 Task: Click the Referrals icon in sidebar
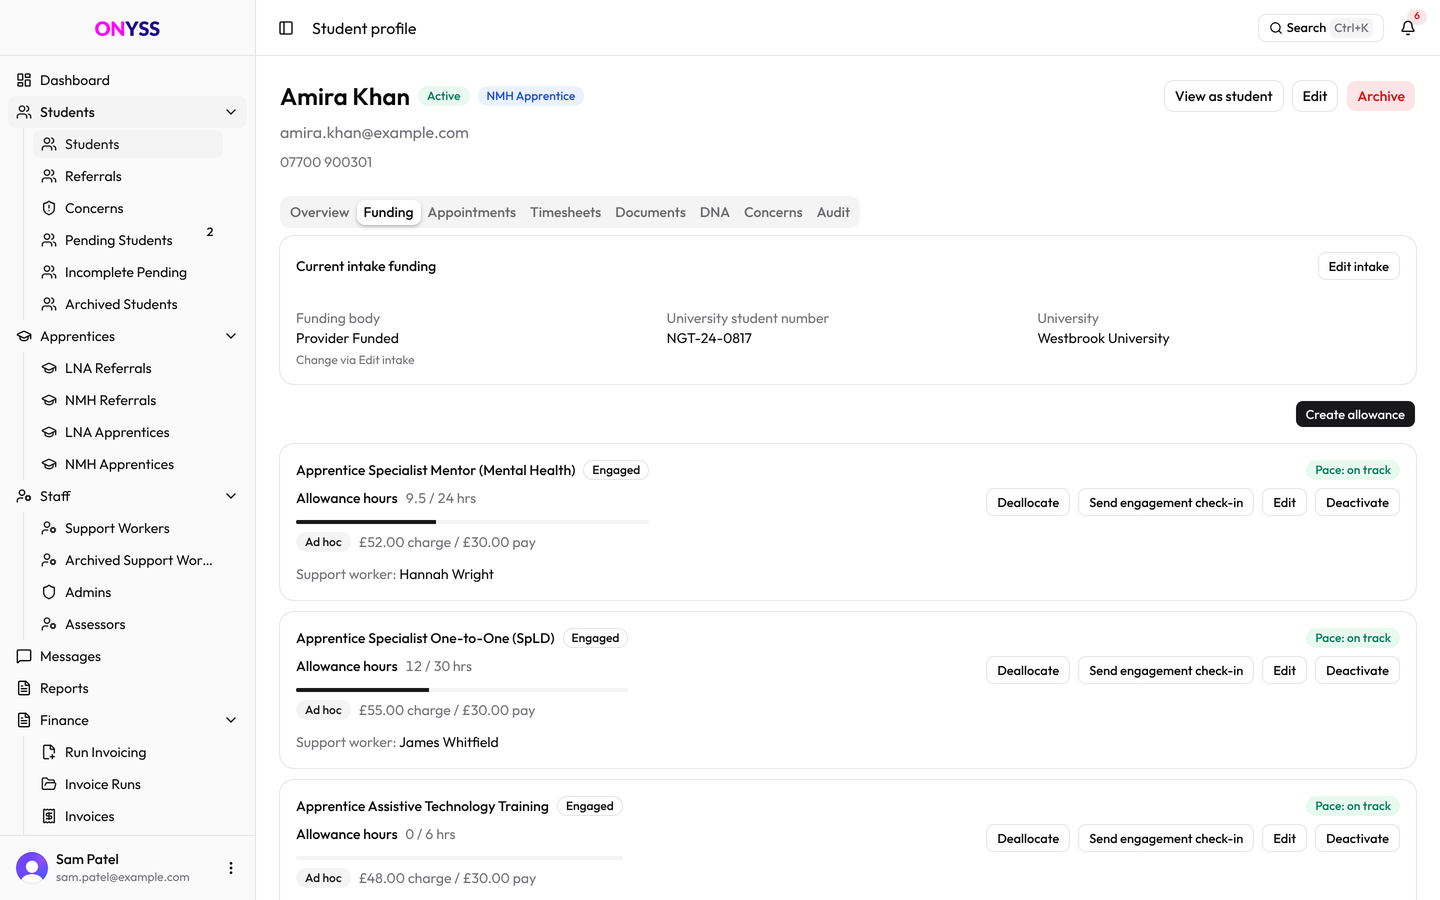pos(49,176)
